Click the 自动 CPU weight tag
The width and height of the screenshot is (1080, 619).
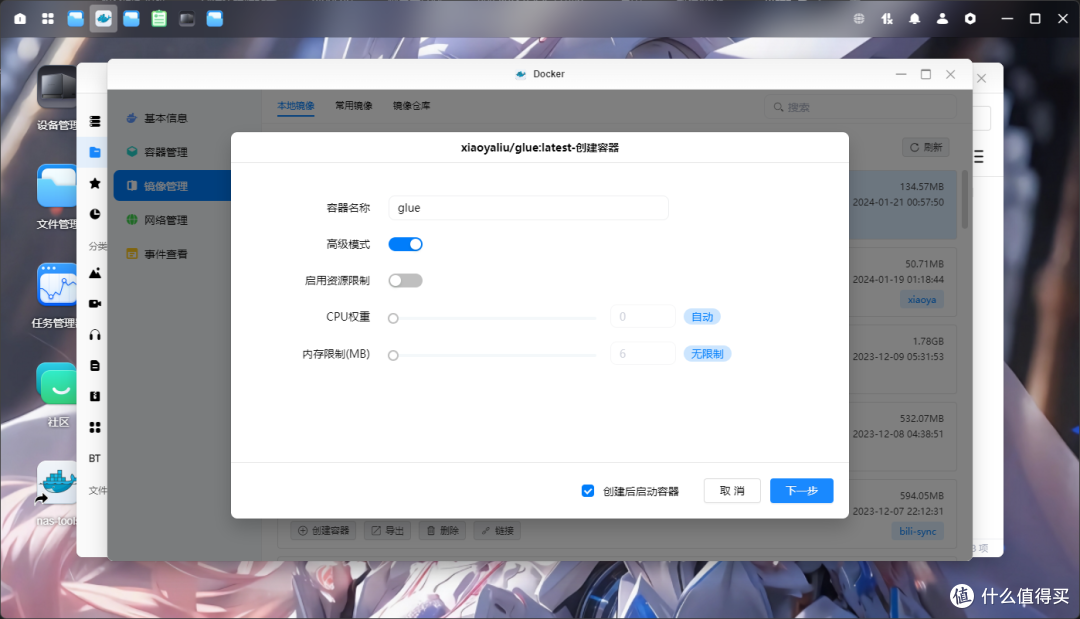[702, 317]
